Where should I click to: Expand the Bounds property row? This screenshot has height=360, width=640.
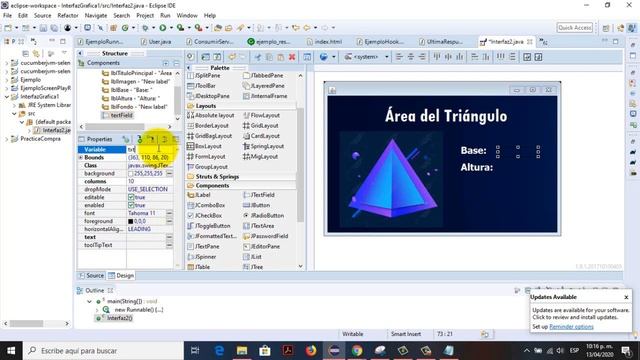click(80, 158)
